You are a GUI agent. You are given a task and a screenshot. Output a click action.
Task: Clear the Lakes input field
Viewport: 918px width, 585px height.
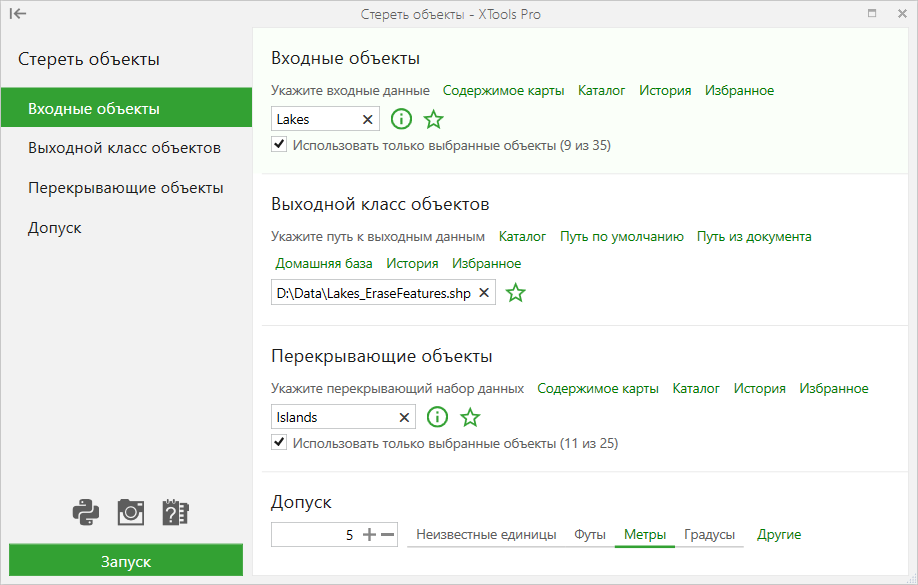point(368,119)
